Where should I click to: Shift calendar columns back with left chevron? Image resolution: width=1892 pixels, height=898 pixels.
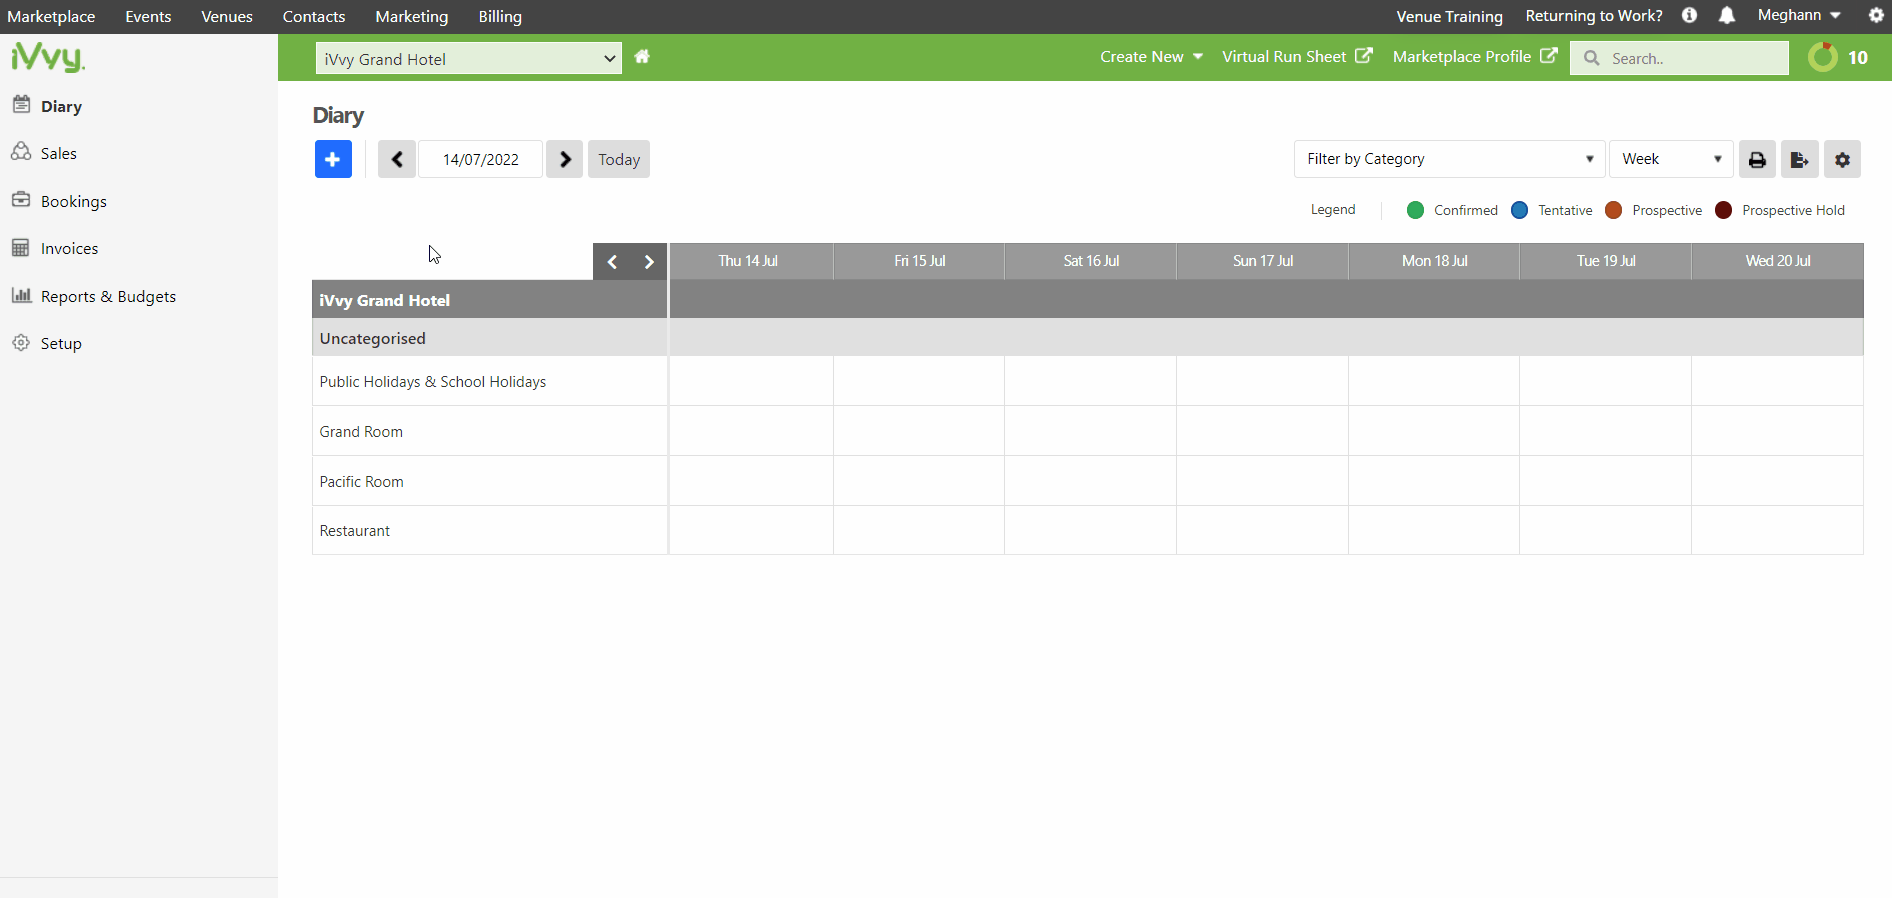[612, 262]
